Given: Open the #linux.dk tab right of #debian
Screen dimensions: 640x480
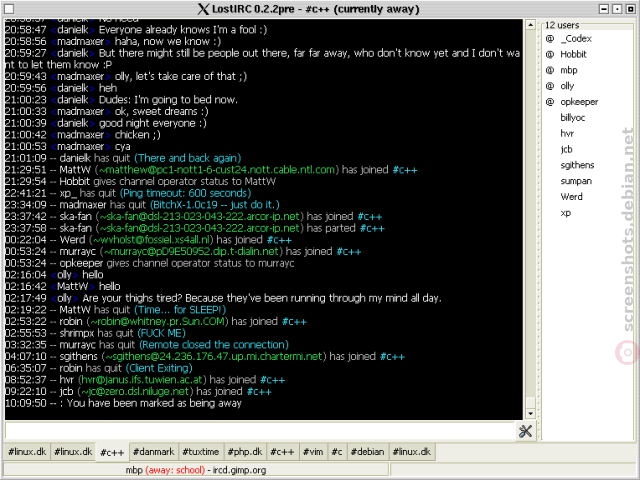Looking at the screenshot, I should point(412,452).
